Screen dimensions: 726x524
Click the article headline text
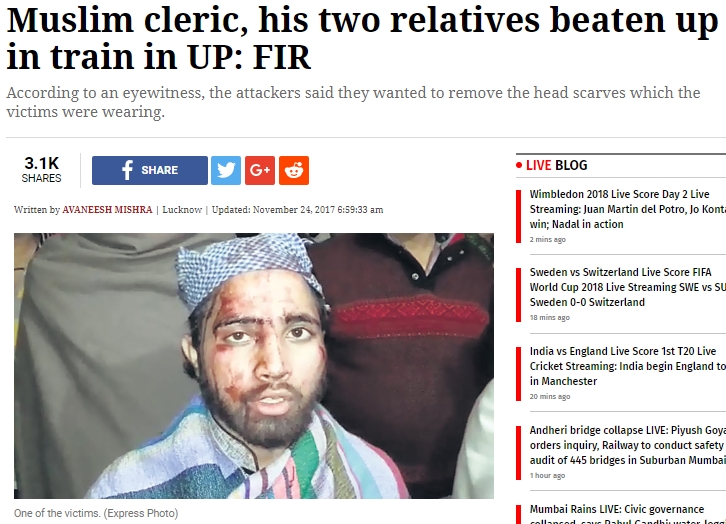(x=363, y=38)
